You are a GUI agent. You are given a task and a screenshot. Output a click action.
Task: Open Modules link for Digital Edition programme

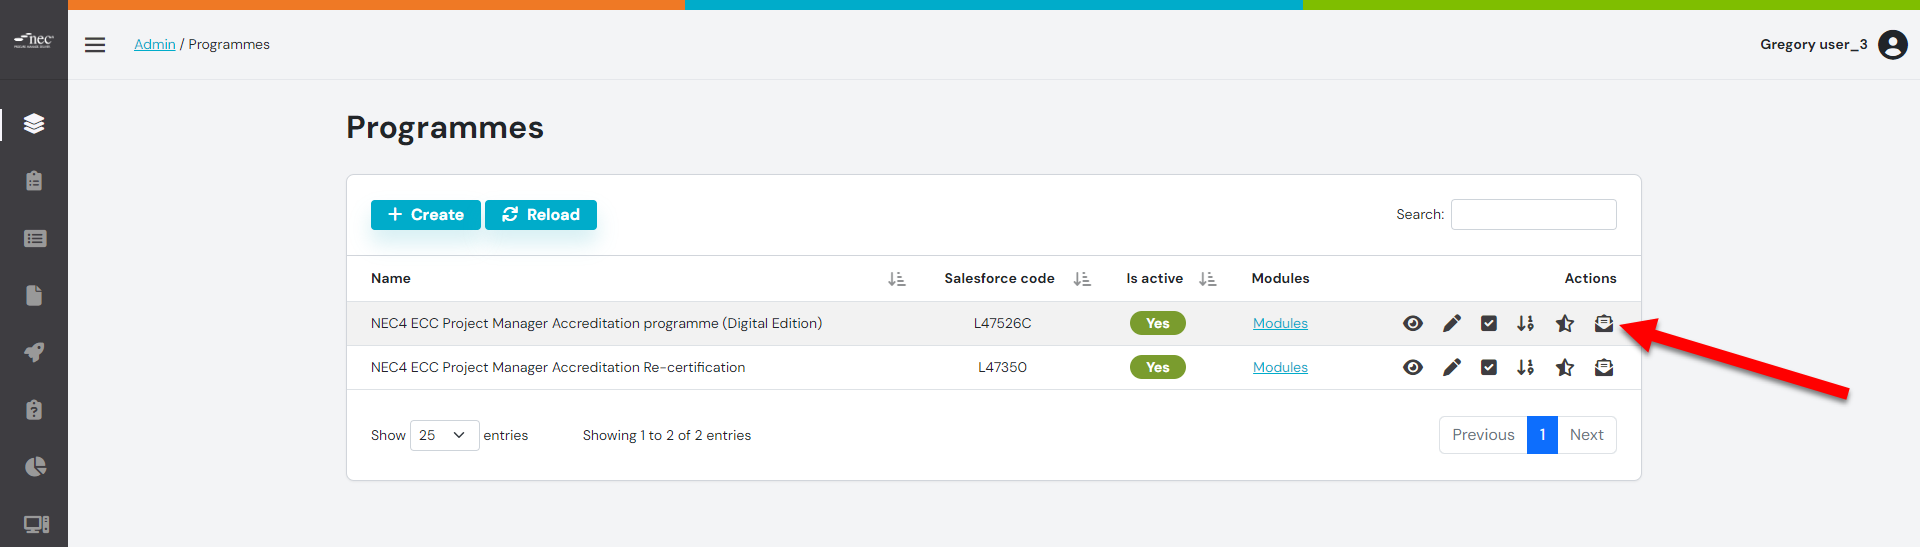1280,323
